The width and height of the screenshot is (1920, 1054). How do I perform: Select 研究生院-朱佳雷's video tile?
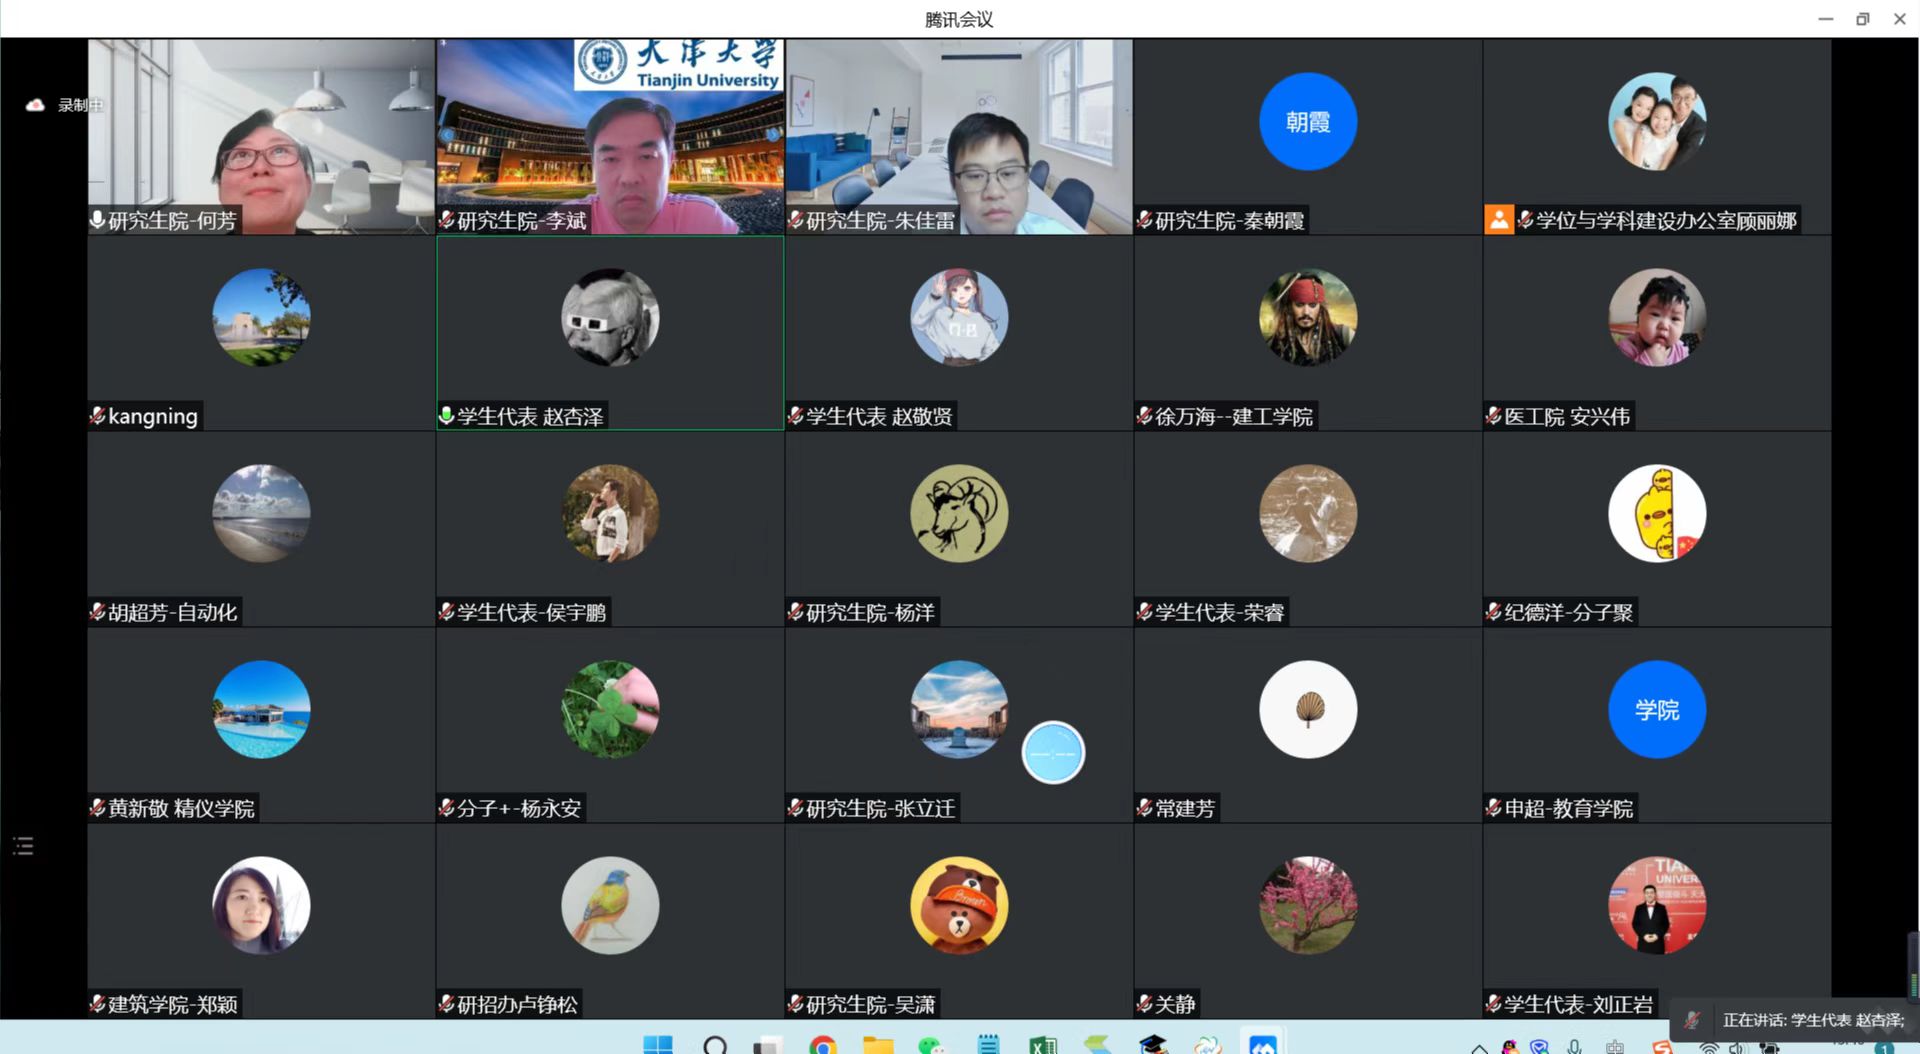tap(958, 136)
